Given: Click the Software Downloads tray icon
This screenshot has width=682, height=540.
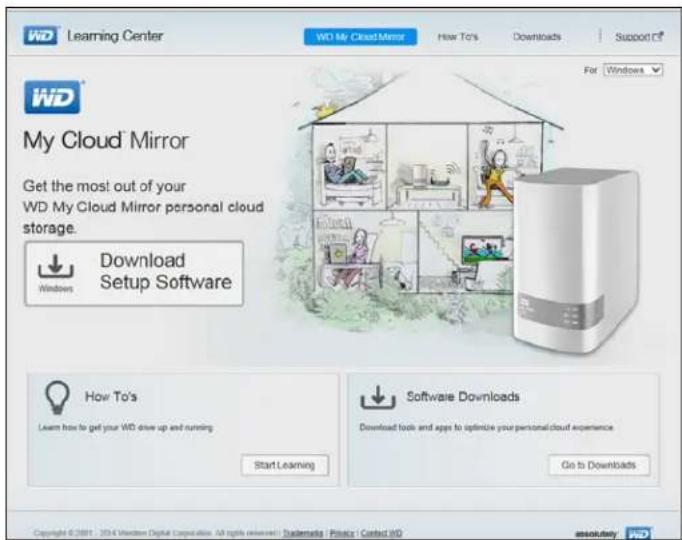Looking at the screenshot, I should click(378, 397).
